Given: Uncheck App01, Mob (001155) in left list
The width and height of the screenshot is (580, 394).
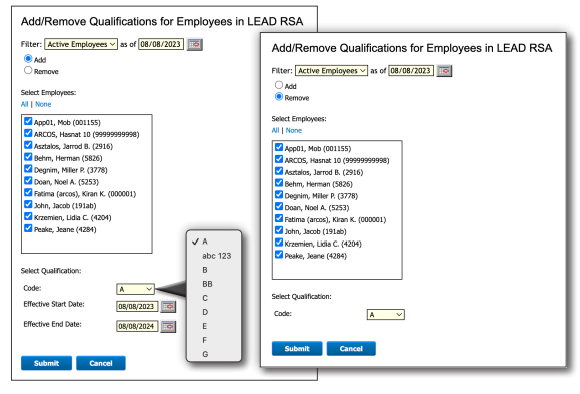Looking at the screenshot, I should (28, 121).
